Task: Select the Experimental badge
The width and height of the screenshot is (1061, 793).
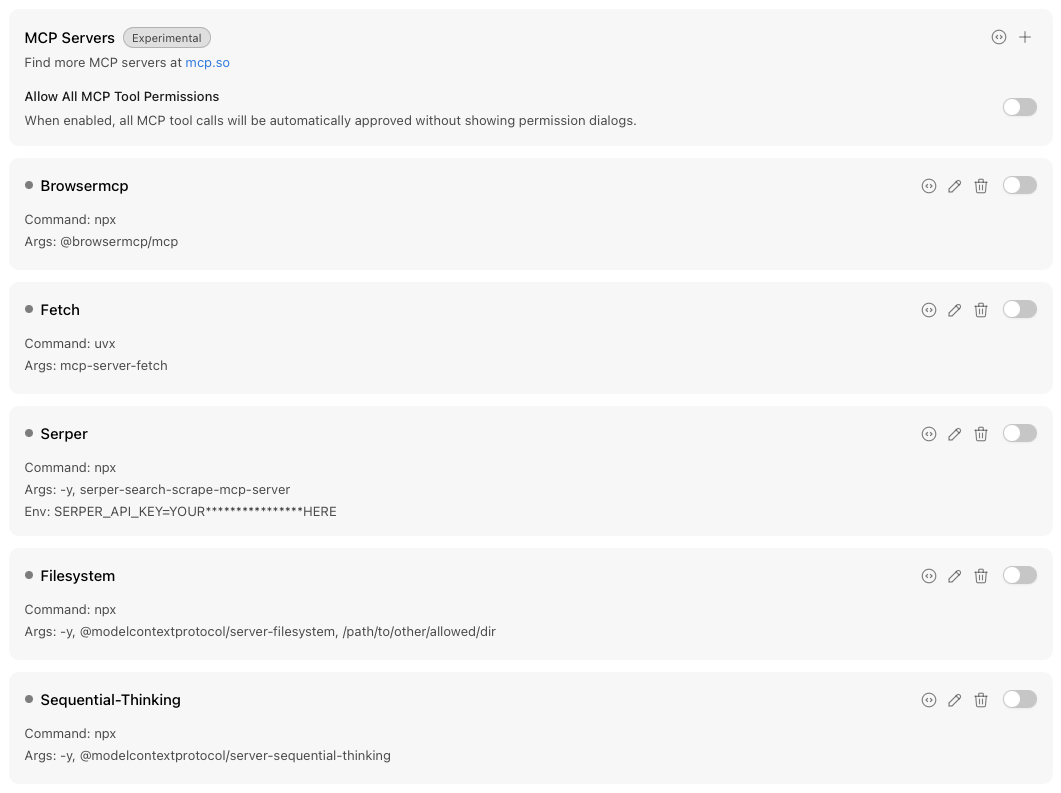Action: [166, 37]
